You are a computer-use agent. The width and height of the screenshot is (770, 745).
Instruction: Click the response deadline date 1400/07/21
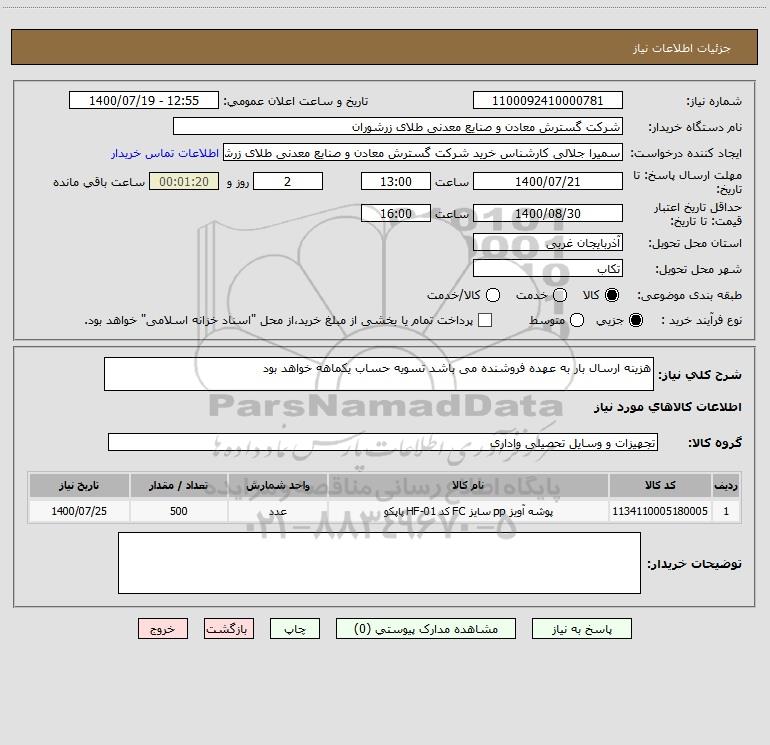(548, 181)
